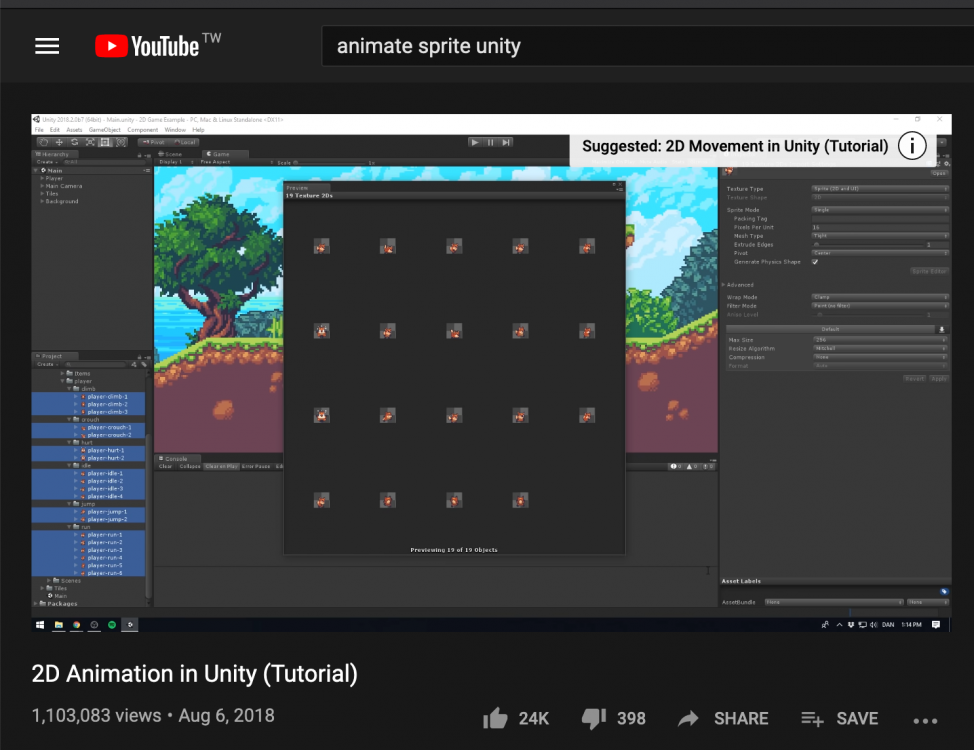Image resolution: width=974 pixels, height=750 pixels.
Task: Adjust the Extrude Edges slider
Action: (868, 245)
